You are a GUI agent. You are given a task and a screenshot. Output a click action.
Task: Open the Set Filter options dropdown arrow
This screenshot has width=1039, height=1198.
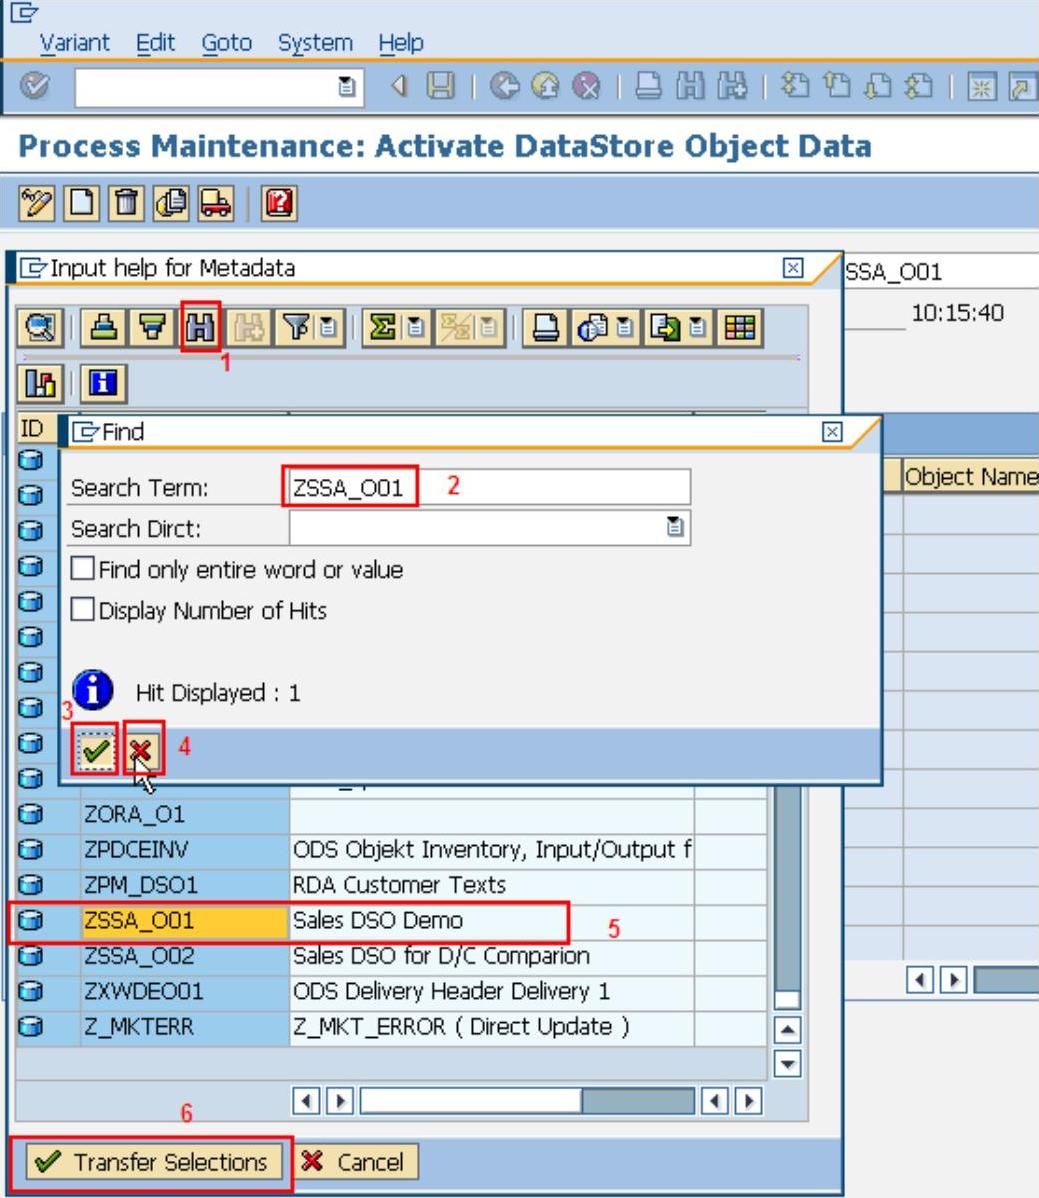[327, 328]
